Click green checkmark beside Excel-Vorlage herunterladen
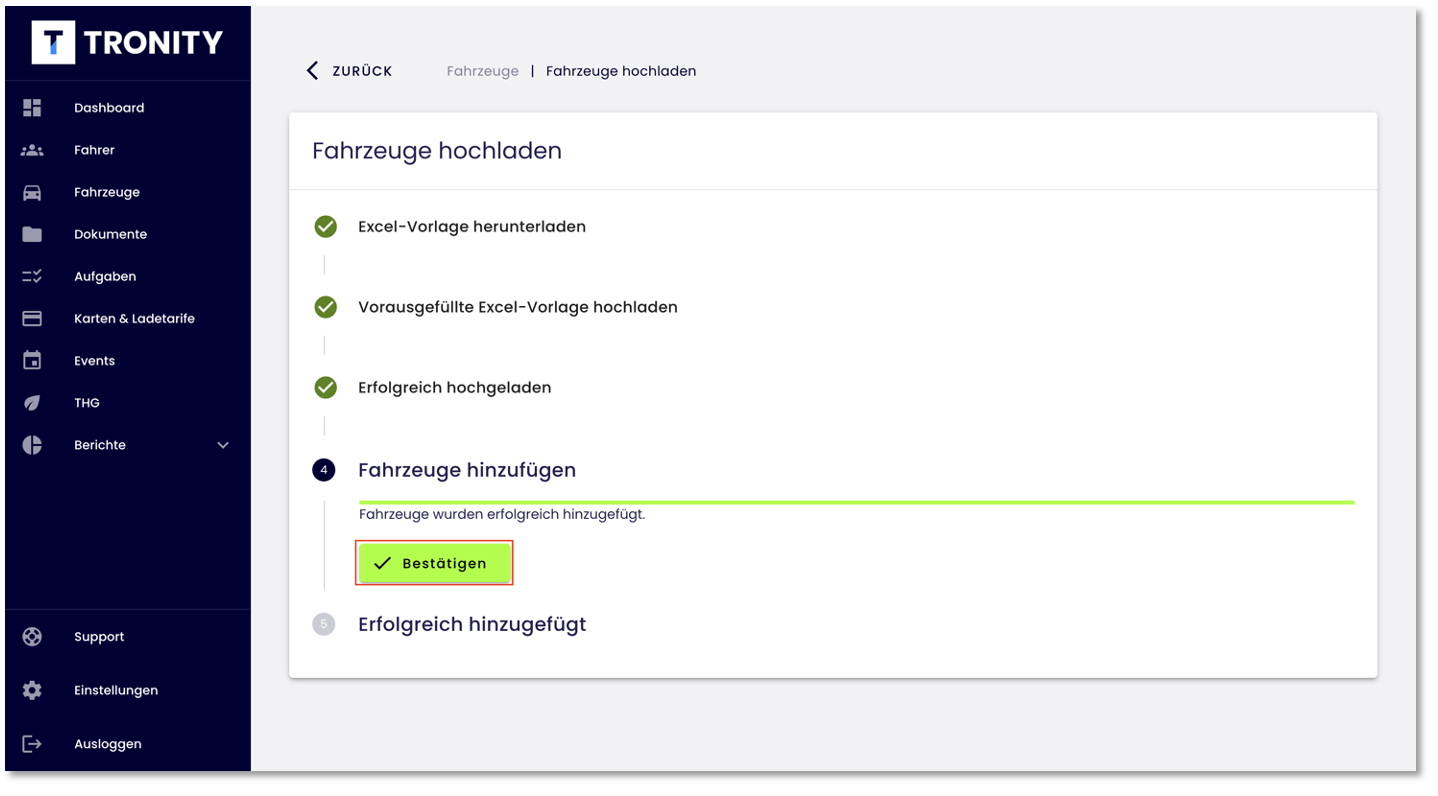The width and height of the screenshot is (1438, 796). (326, 227)
